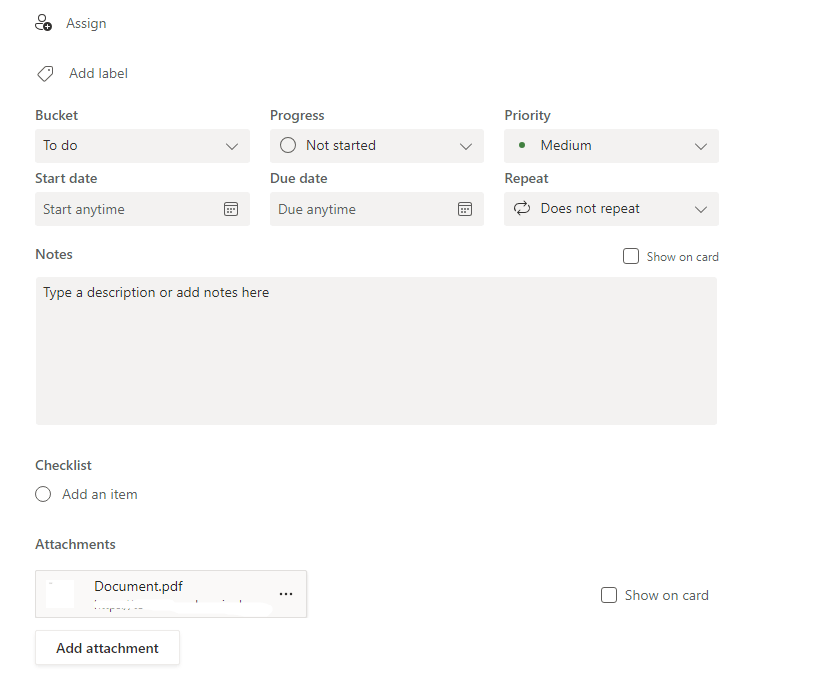Expand the Priority dropdown chevron
This screenshot has width=818, height=677.
pos(701,147)
